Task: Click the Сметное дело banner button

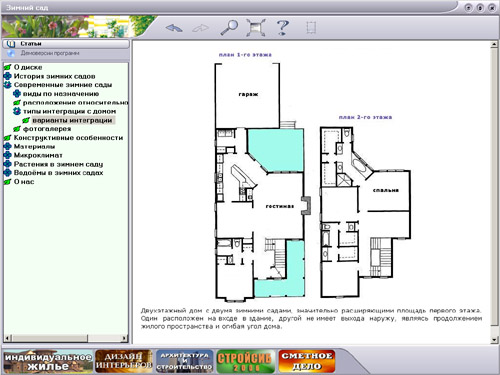Action: [x=307, y=361]
